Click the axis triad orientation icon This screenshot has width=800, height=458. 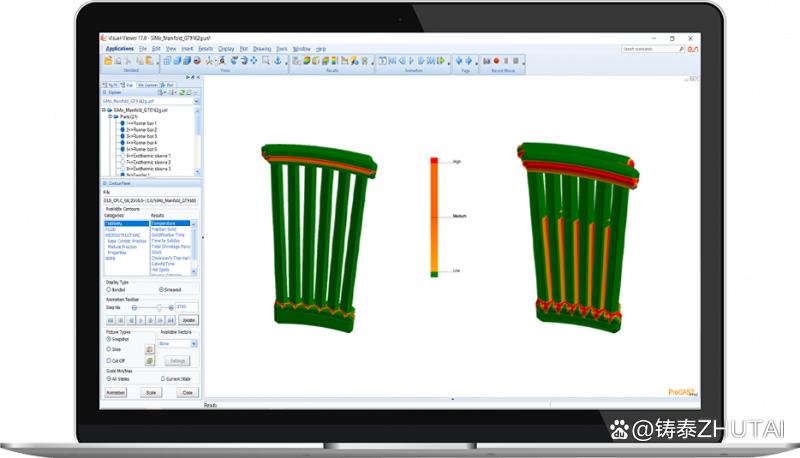pos(210,61)
